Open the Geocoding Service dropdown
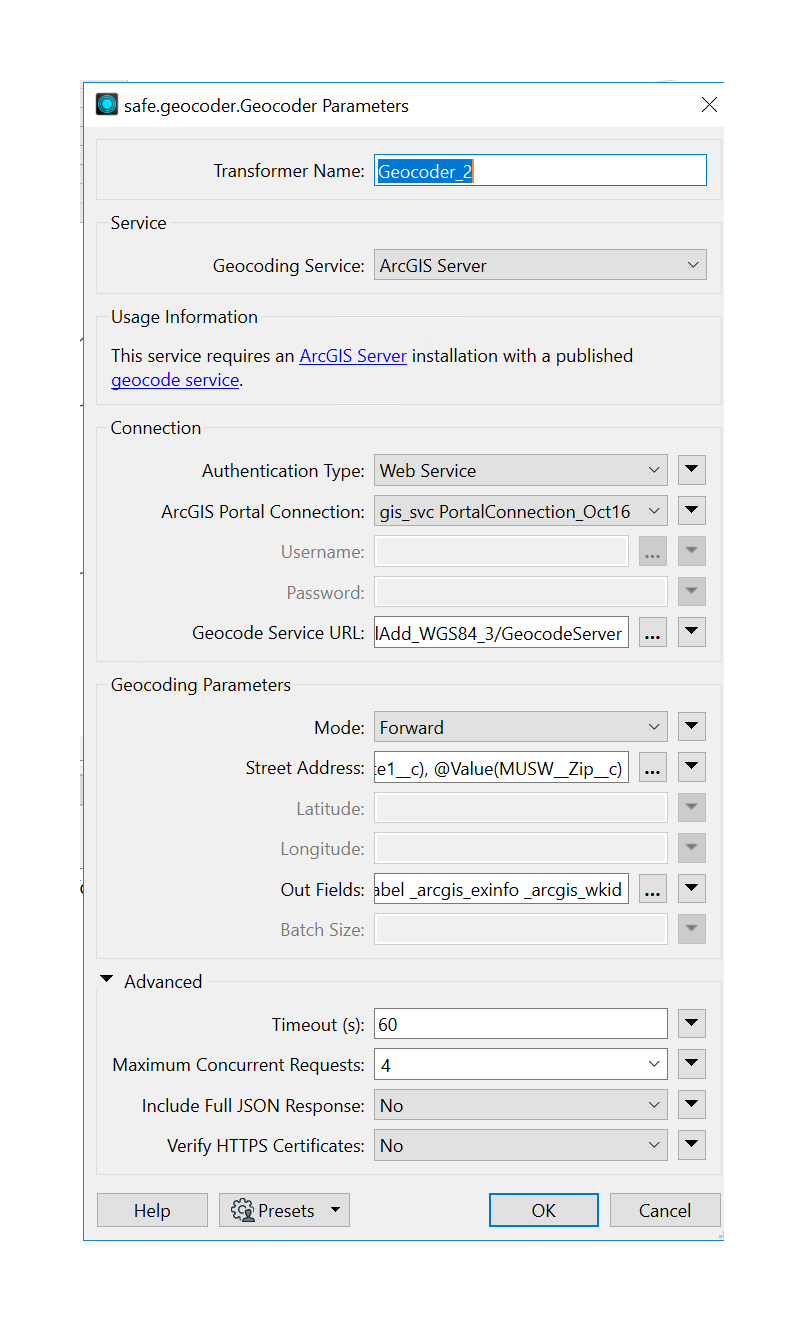Screen dimensions: 800x1319 [540, 264]
